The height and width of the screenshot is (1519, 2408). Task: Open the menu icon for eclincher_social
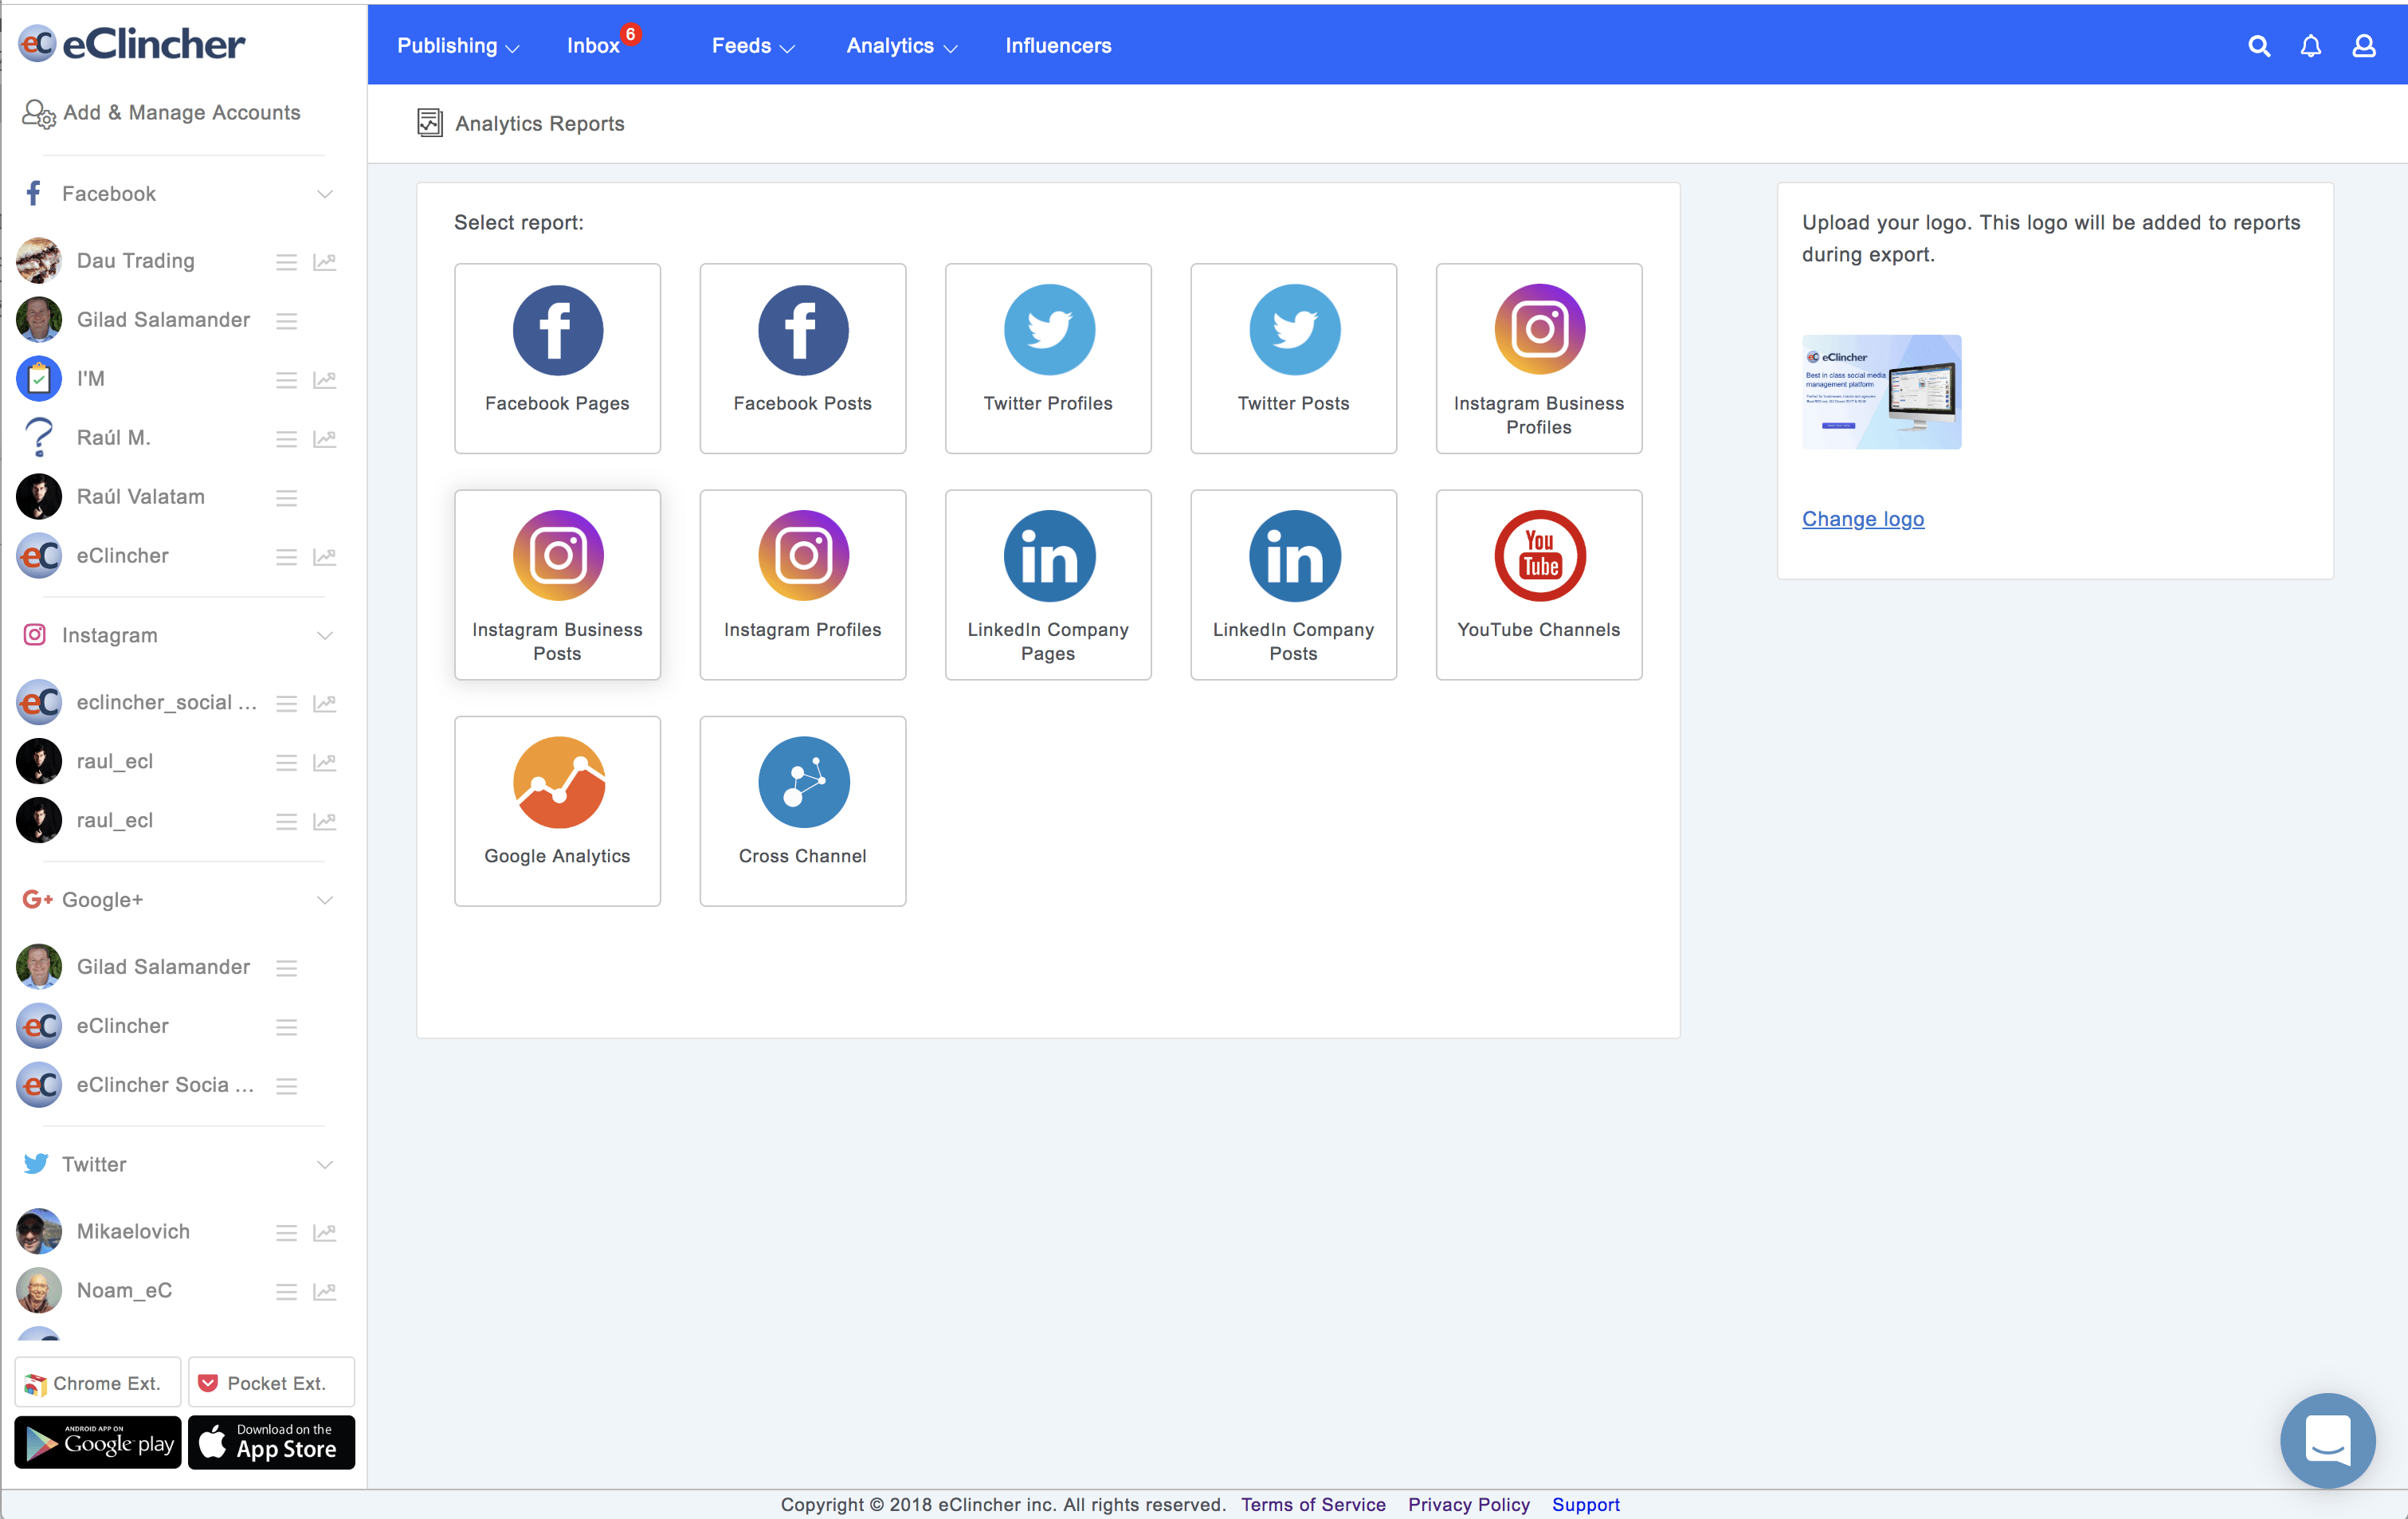[x=287, y=704]
